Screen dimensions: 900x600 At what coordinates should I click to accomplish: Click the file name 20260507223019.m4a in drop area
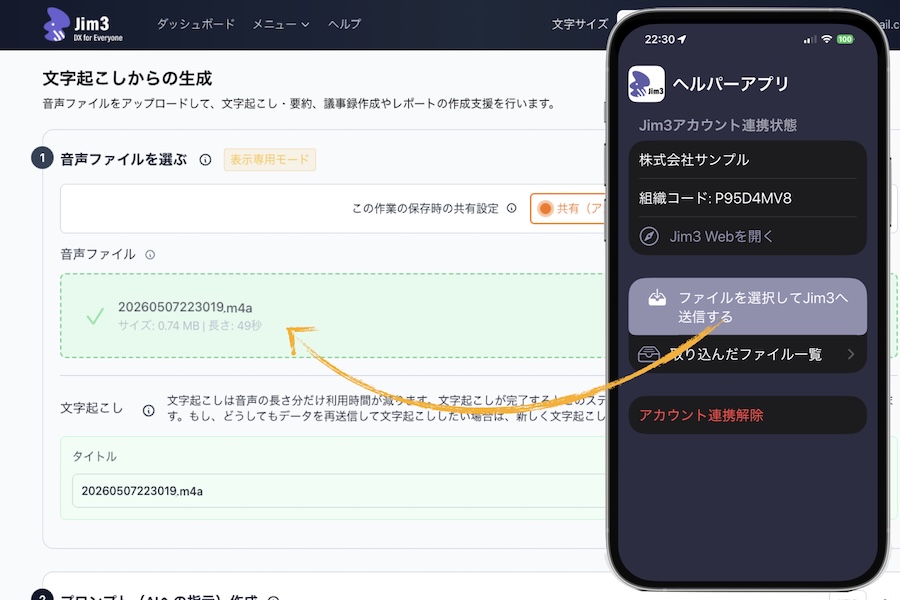185,307
